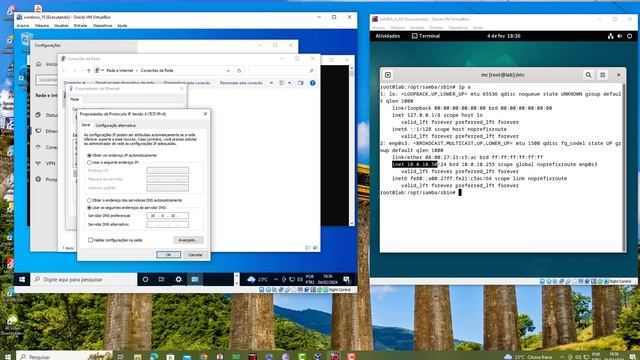Open notification center in guest Windows taskbar
The height and width of the screenshot is (360, 640).
click(347, 280)
